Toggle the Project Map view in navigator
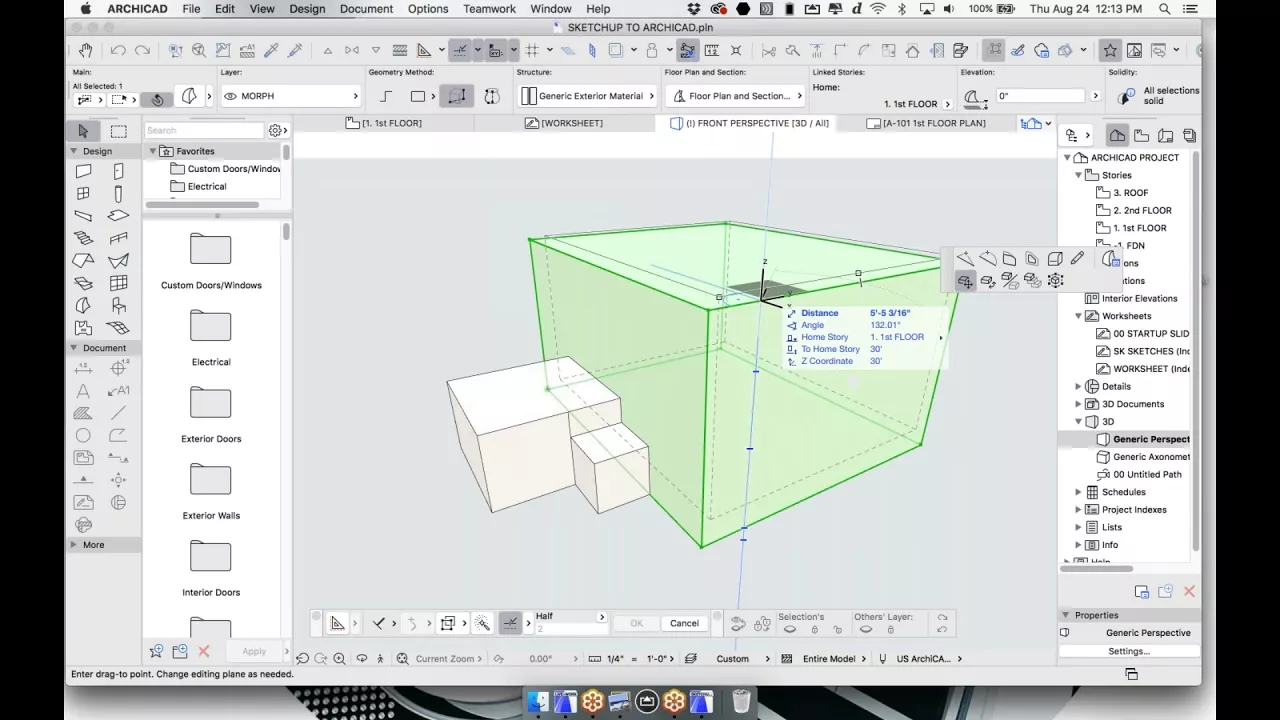Viewport: 1280px width, 720px height. [1118, 135]
